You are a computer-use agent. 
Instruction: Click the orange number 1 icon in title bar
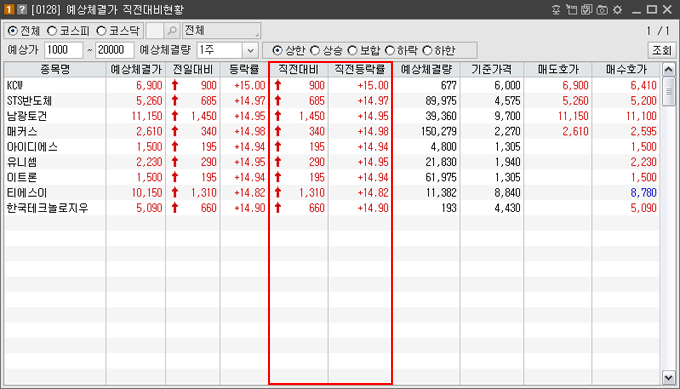9,10
